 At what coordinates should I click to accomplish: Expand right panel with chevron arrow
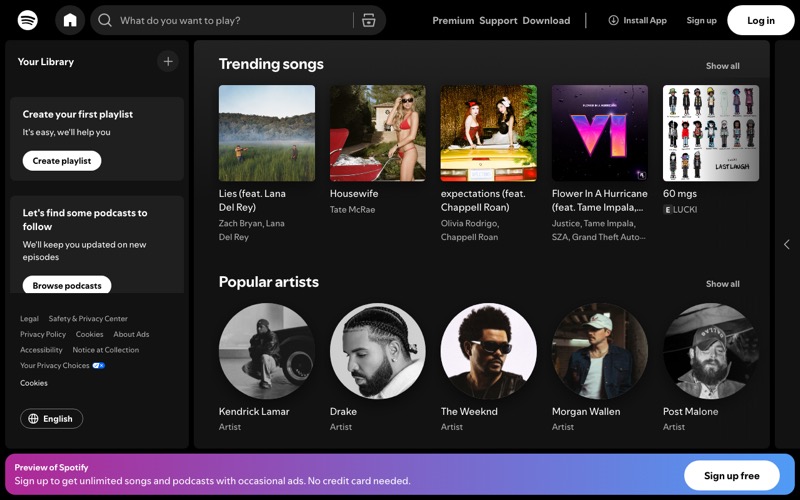[787, 244]
